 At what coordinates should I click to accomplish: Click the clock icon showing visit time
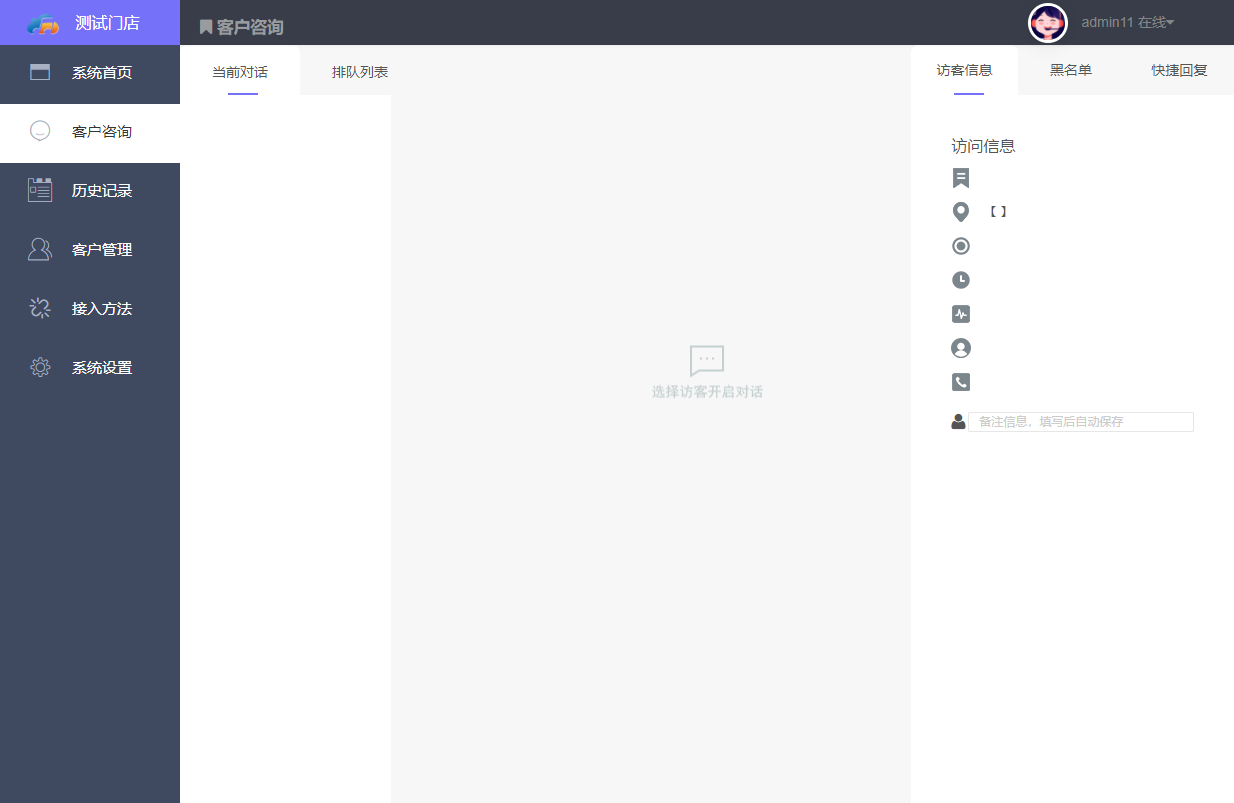point(961,279)
